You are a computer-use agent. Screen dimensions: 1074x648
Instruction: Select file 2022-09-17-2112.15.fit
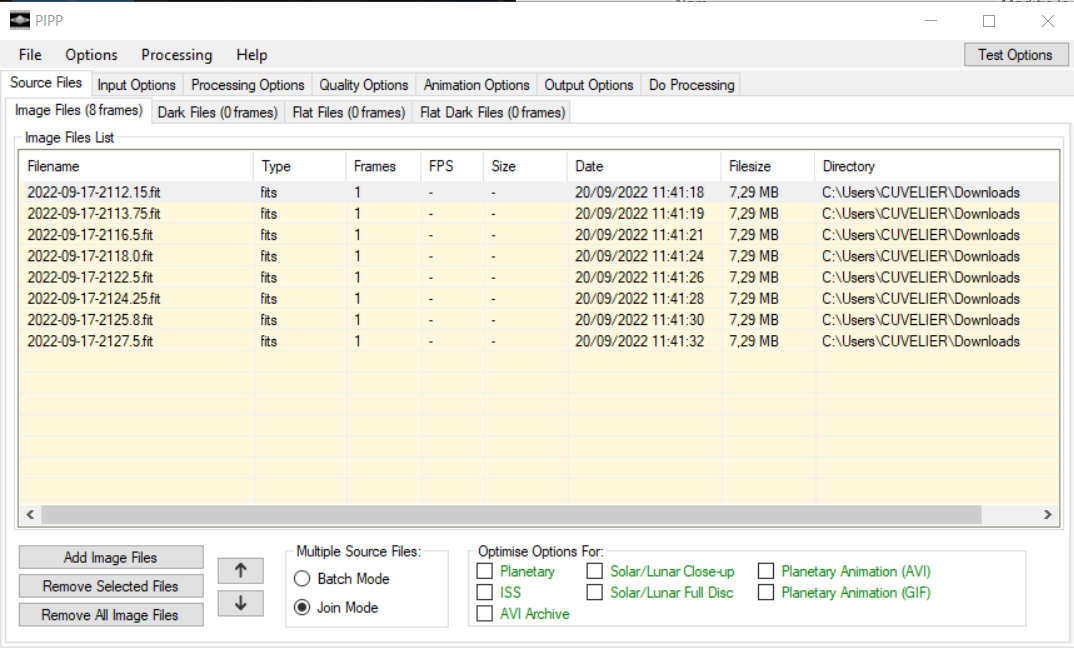click(94, 192)
